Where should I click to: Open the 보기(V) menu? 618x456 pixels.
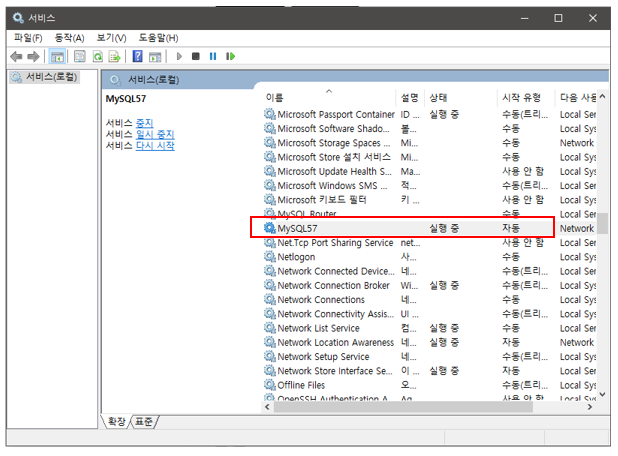(x=112, y=38)
